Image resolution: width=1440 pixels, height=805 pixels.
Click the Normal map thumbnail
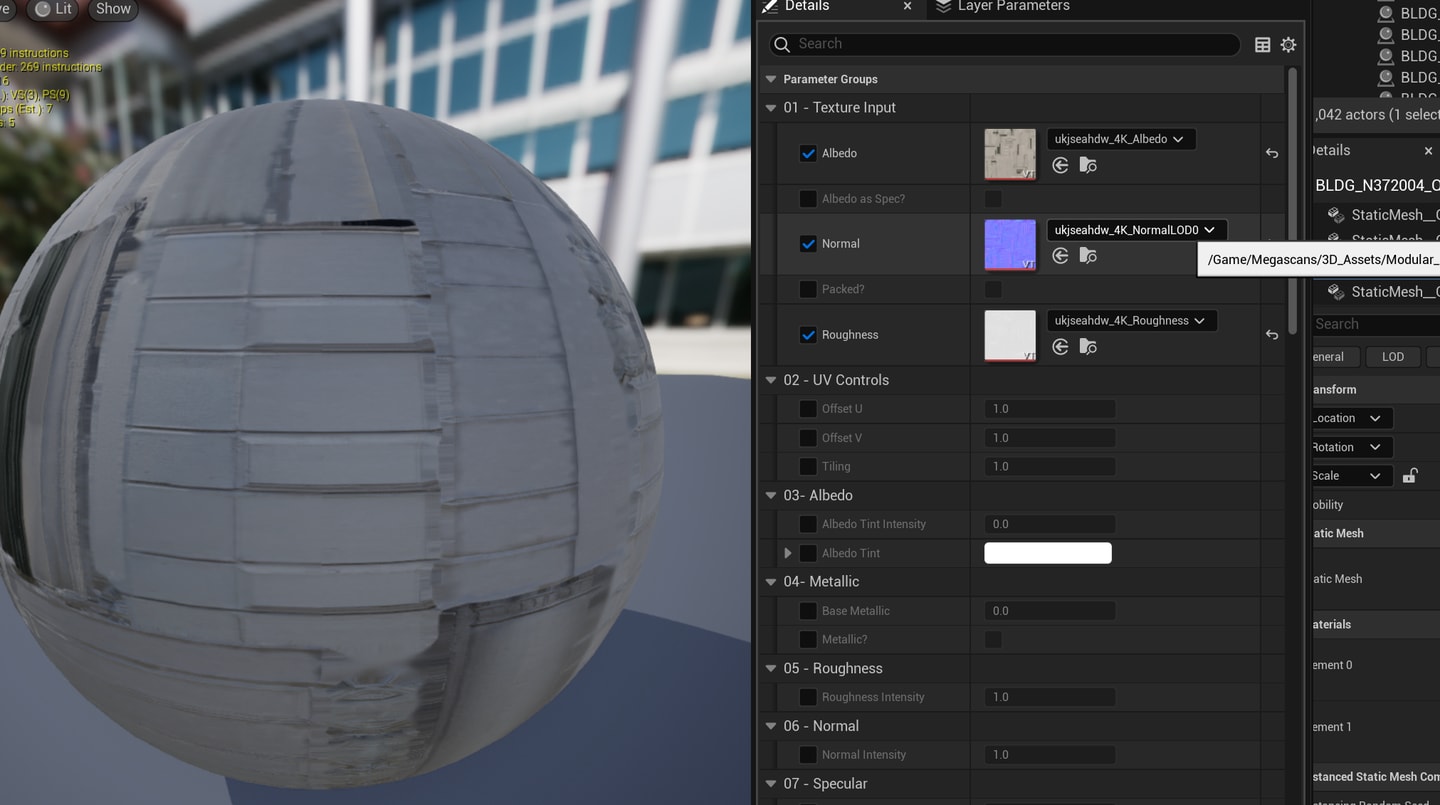[1010, 245]
